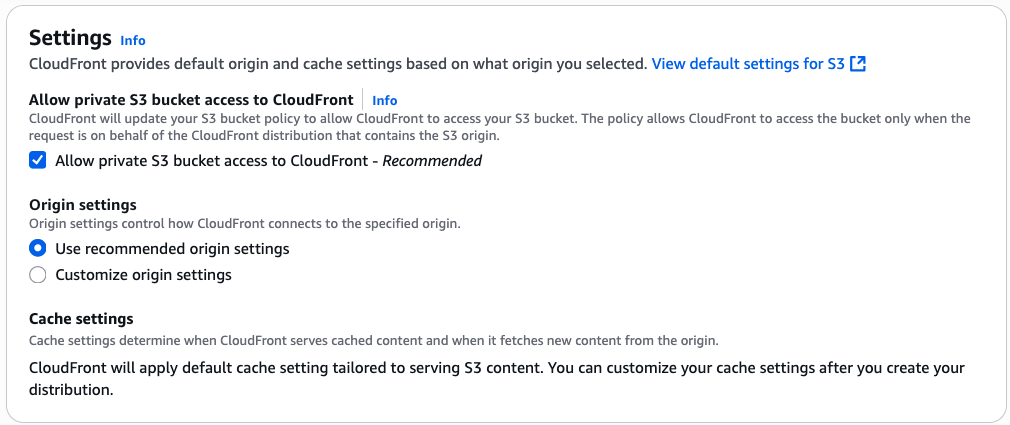Image resolution: width=1010 pixels, height=425 pixels.
Task: Click the 'CloudFront provides default origin' description text
Action: pos(338,64)
